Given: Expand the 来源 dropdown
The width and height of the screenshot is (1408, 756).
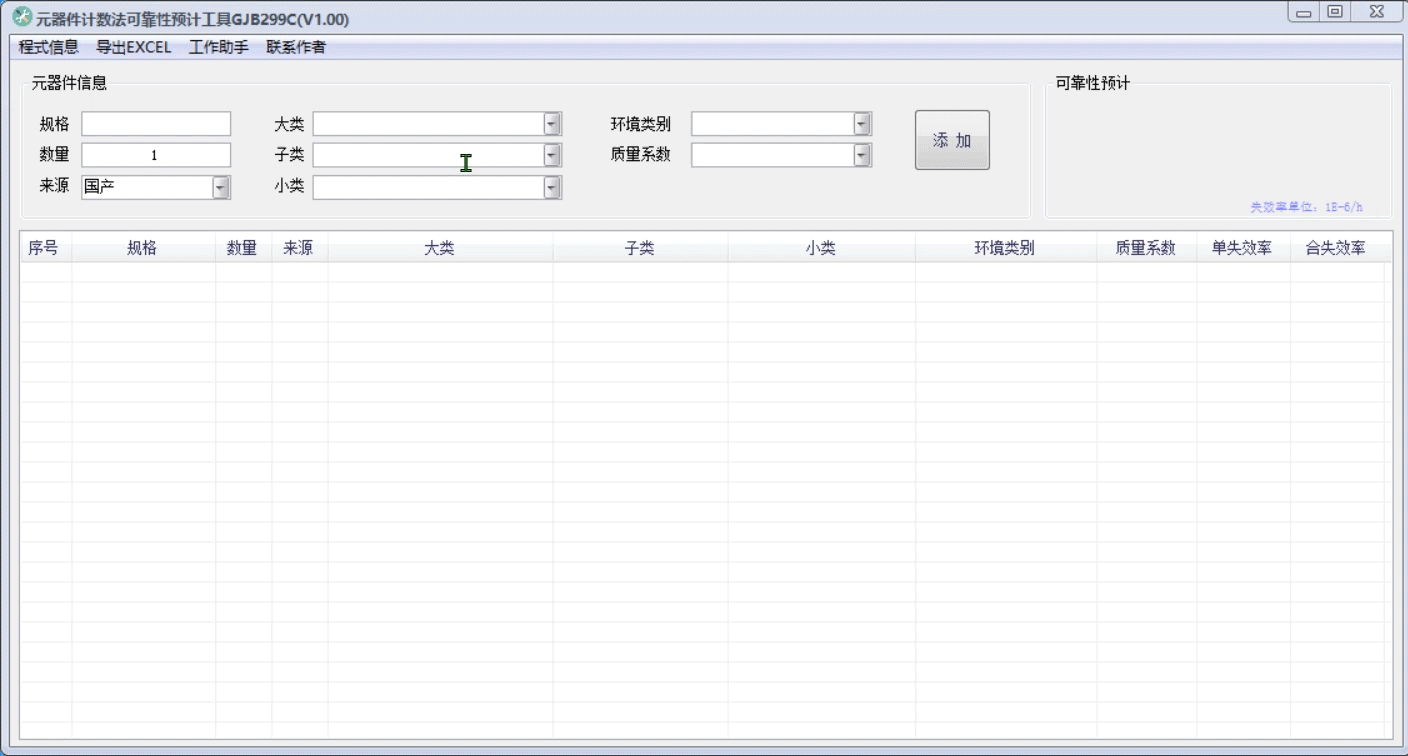Looking at the screenshot, I should (x=221, y=187).
